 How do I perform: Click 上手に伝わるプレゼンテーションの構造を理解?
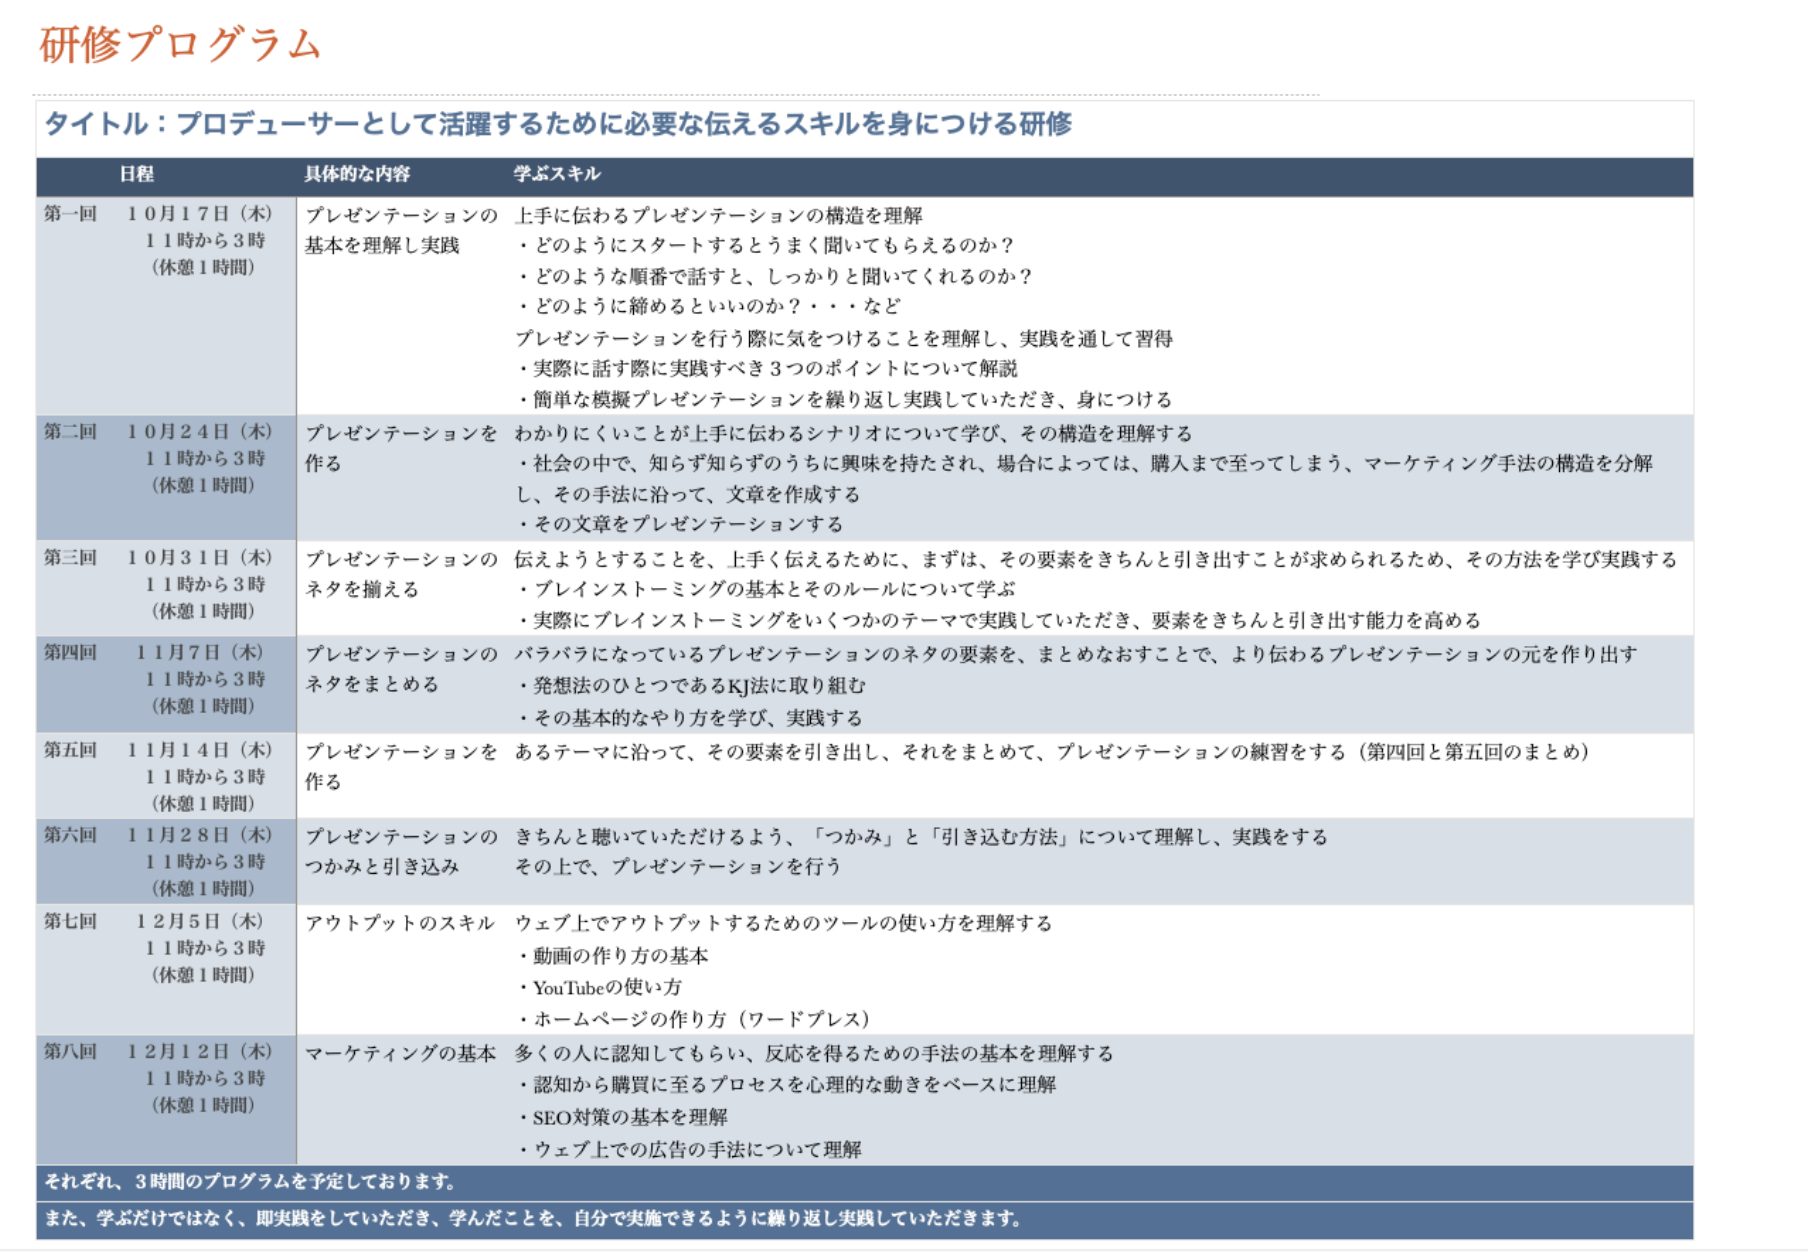pos(718,215)
